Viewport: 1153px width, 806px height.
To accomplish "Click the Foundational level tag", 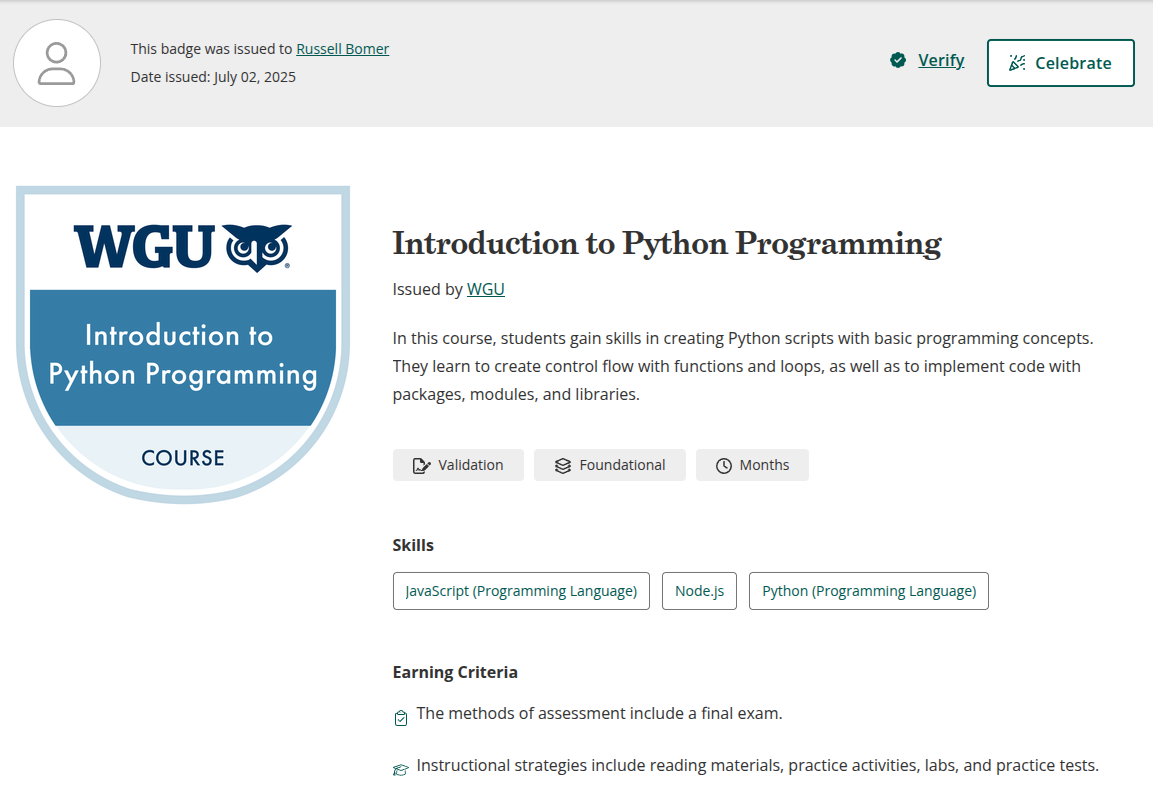I will click(x=610, y=465).
